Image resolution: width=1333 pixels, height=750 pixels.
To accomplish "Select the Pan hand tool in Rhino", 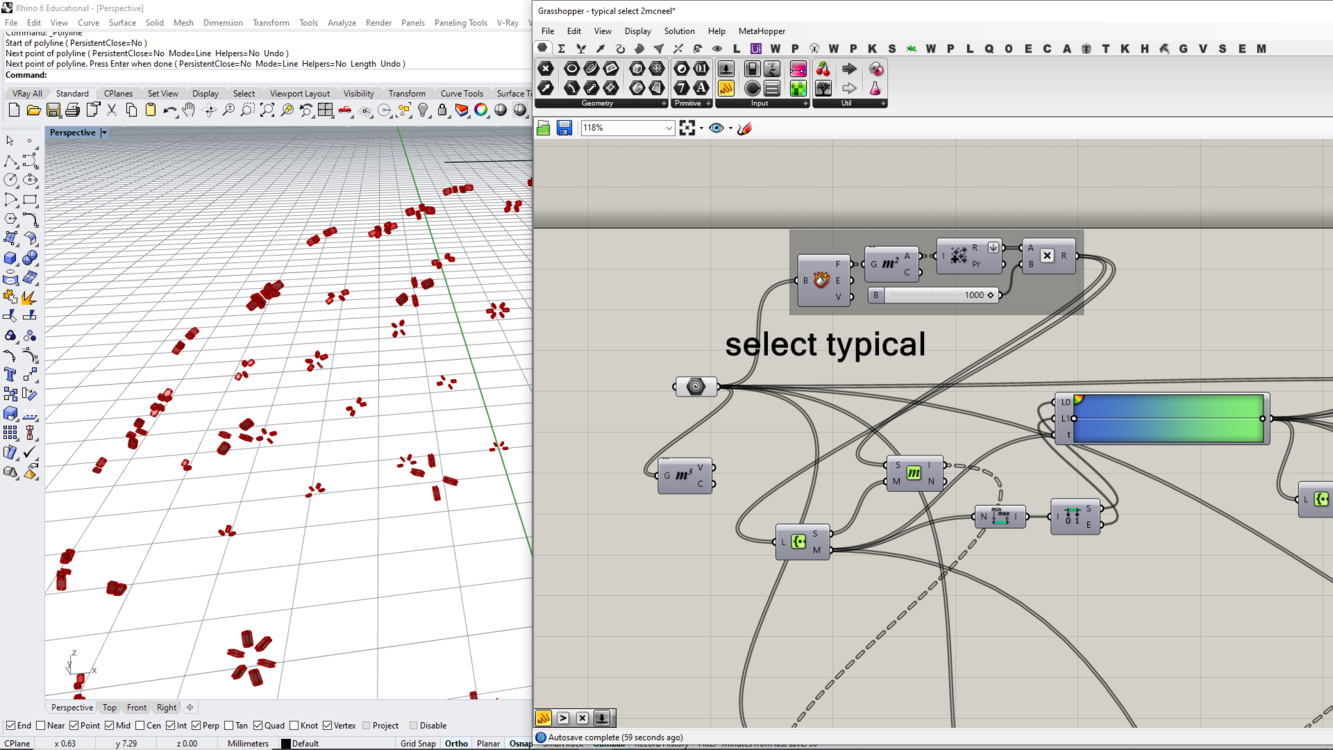I will click(x=189, y=111).
